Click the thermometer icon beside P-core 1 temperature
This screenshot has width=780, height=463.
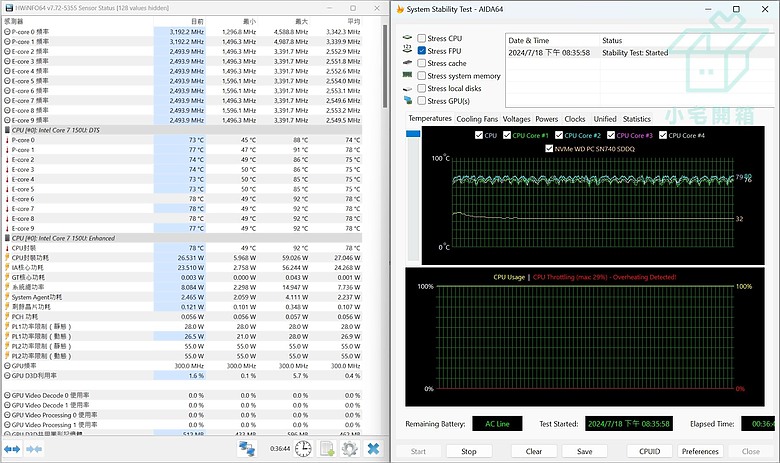(7, 150)
